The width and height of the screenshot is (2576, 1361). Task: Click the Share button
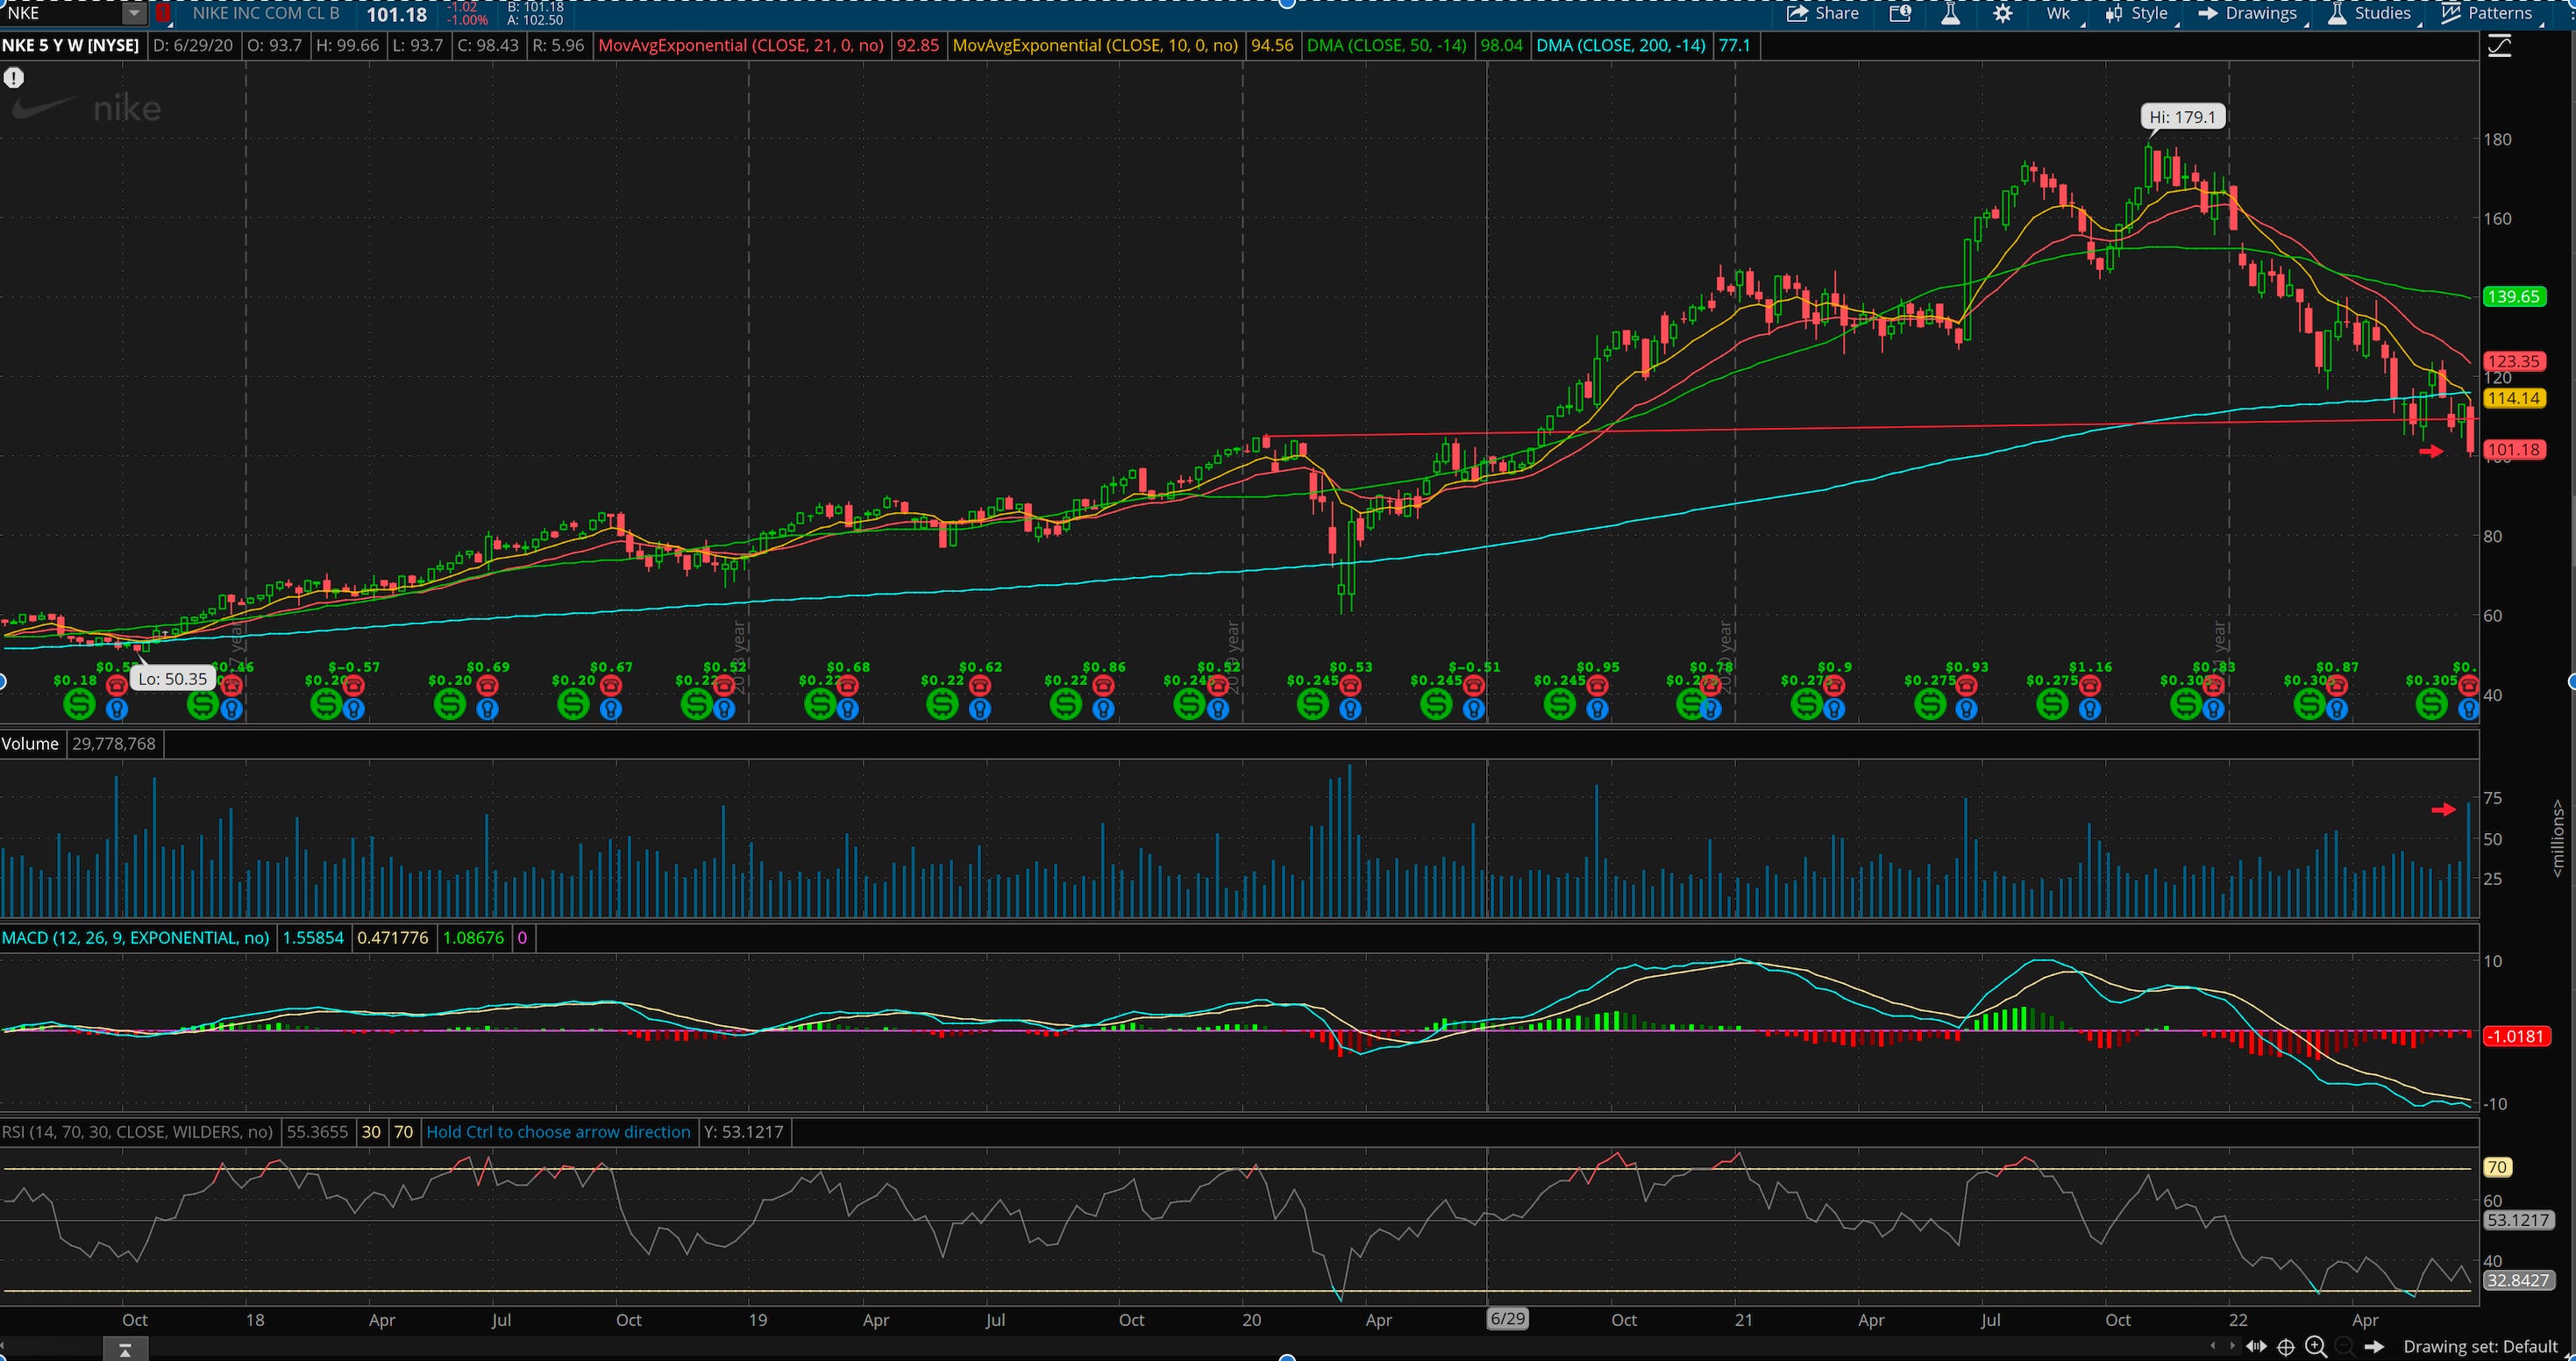pos(1822,13)
